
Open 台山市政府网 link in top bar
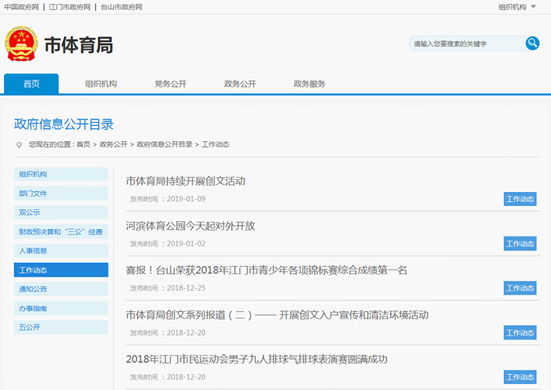pos(121,7)
